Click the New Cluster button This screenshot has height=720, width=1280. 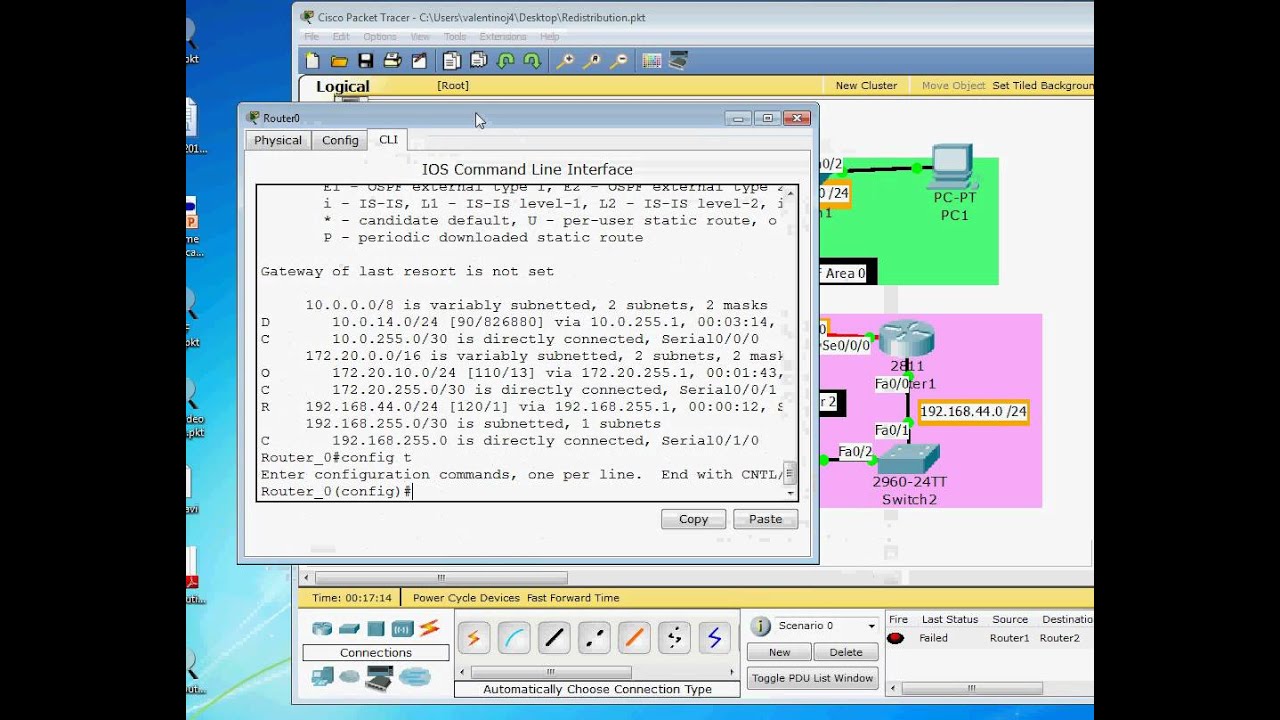866,86
